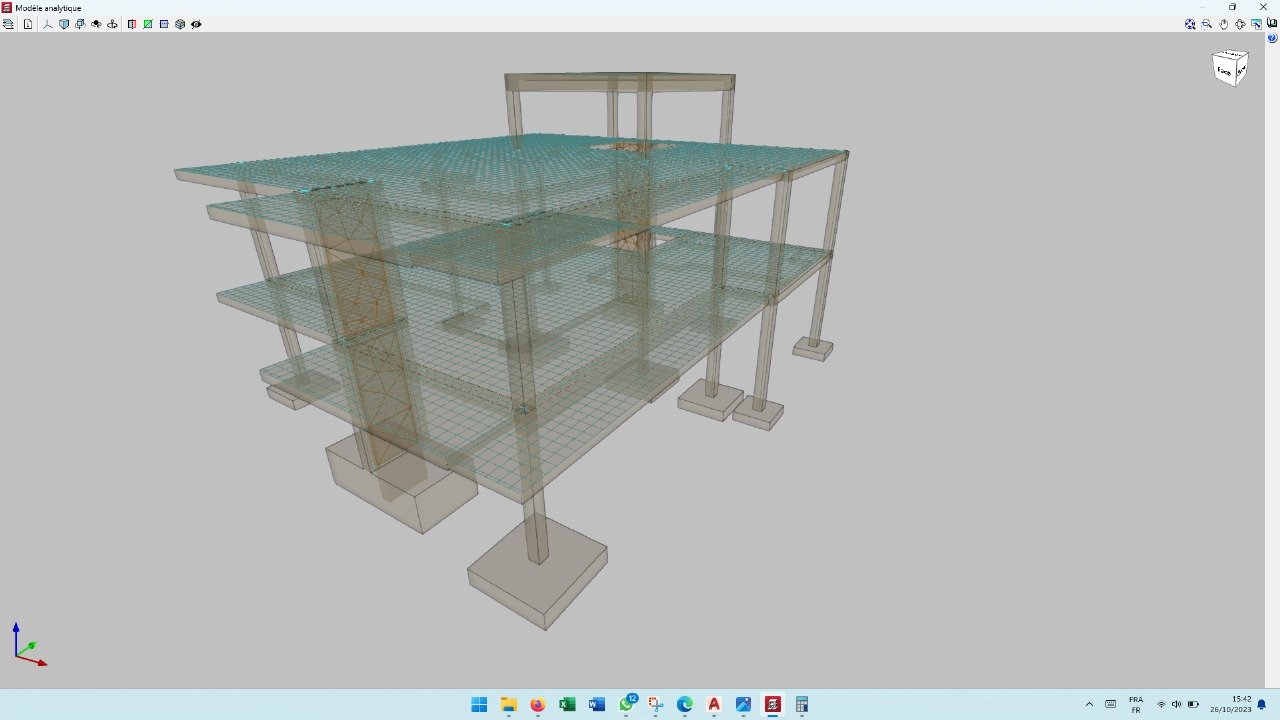Click the document page icon in toolbar
The width and height of the screenshot is (1280, 720).
coord(28,24)
